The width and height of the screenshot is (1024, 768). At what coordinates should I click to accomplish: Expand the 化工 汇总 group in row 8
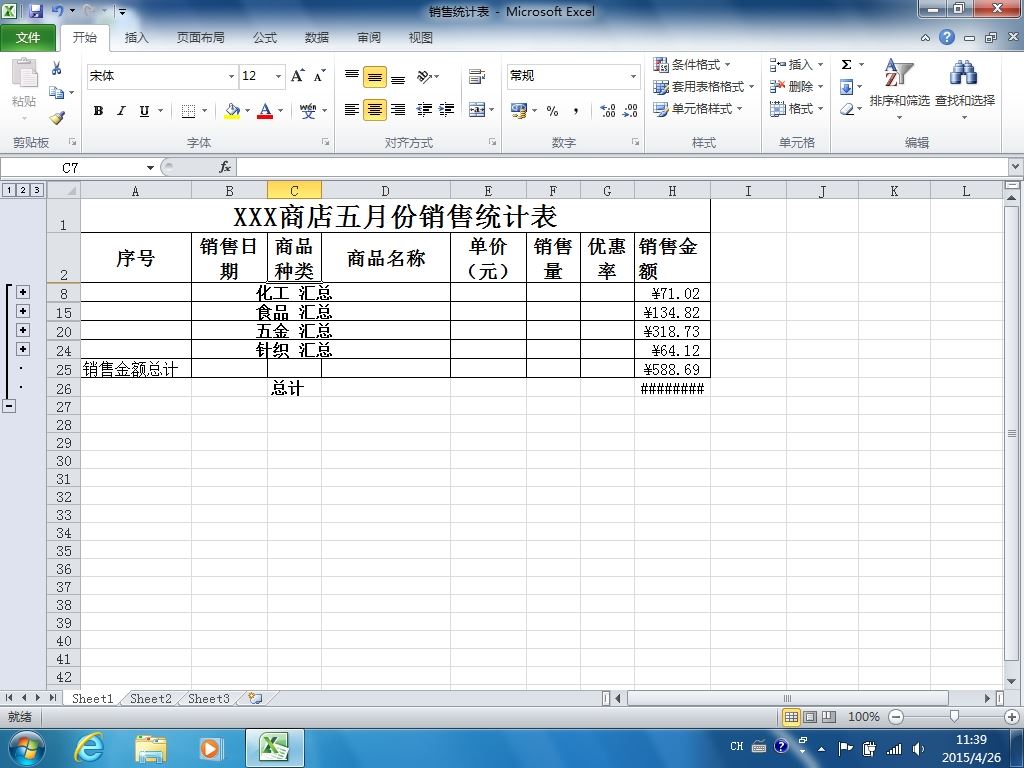click(x=23, y=292)
